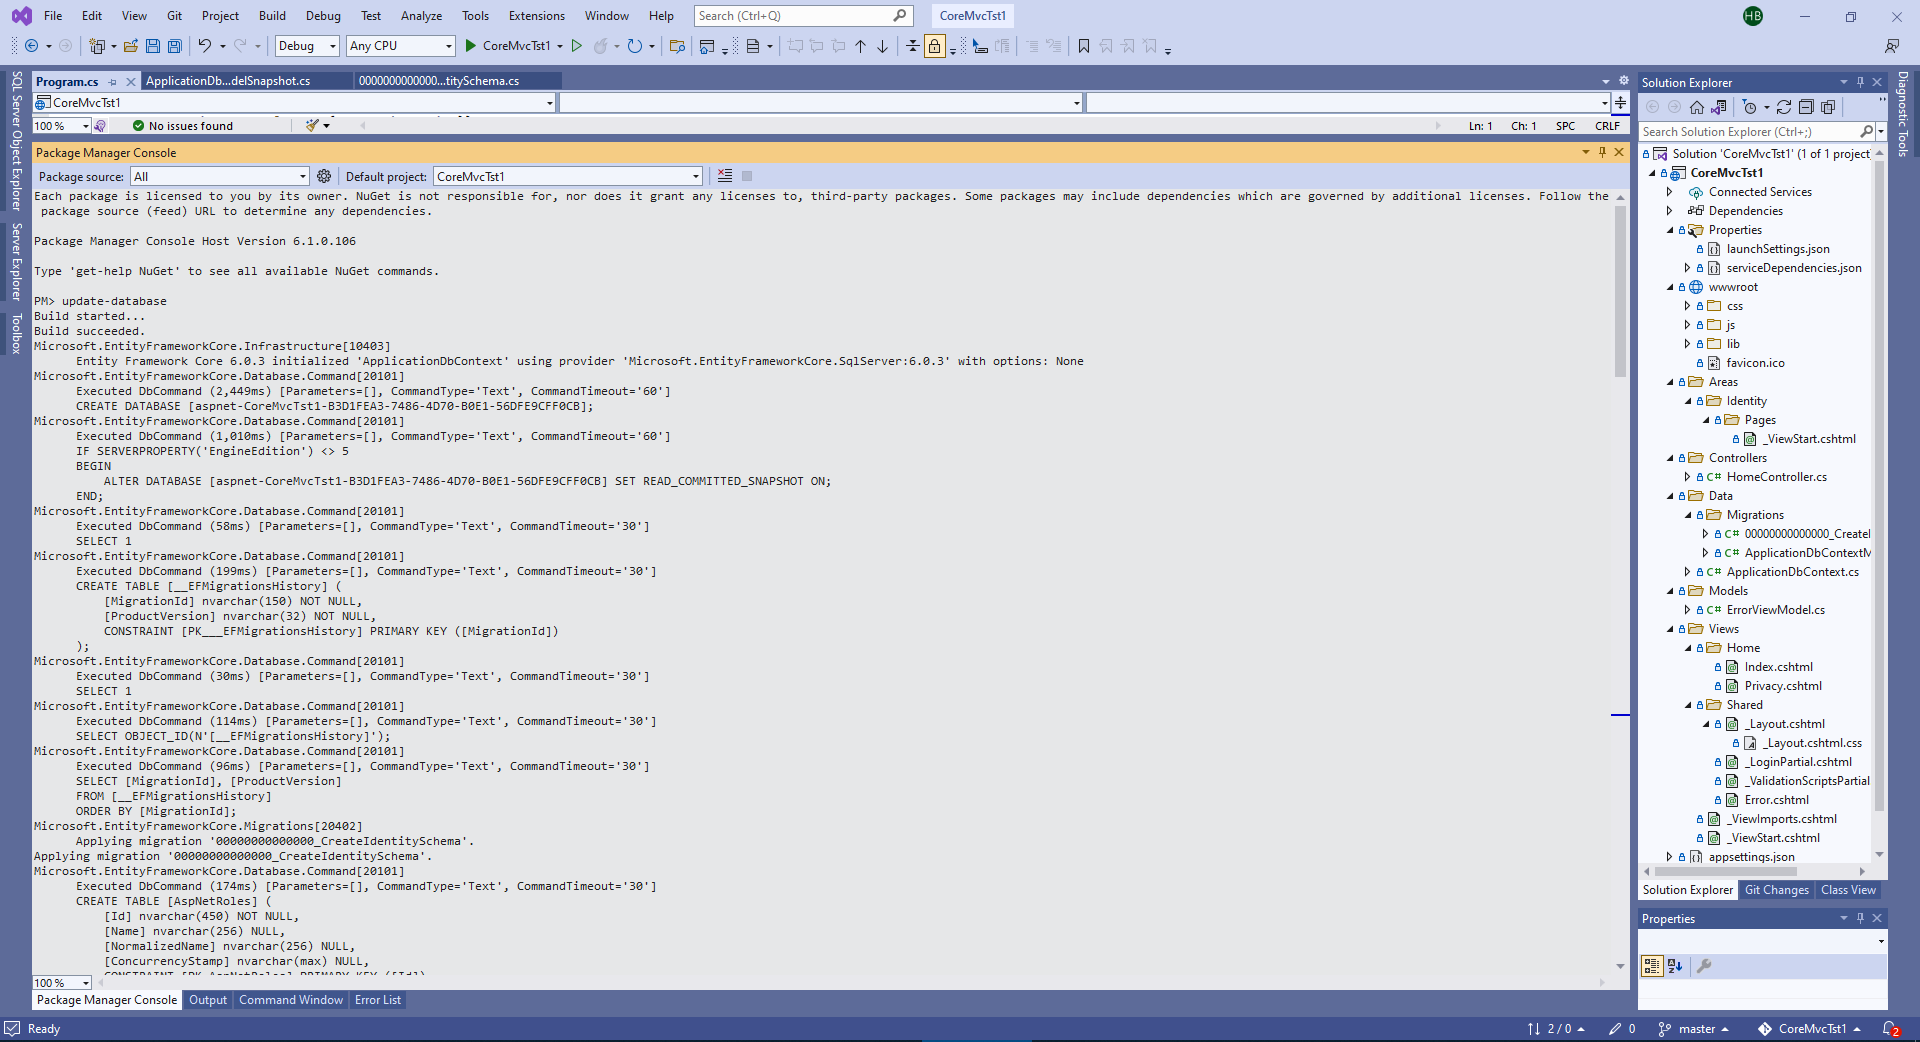The image size is (1920, 1042).
Task: Select HomeController.cs in Solution Explorer
Action: [x=1776, y=477]
